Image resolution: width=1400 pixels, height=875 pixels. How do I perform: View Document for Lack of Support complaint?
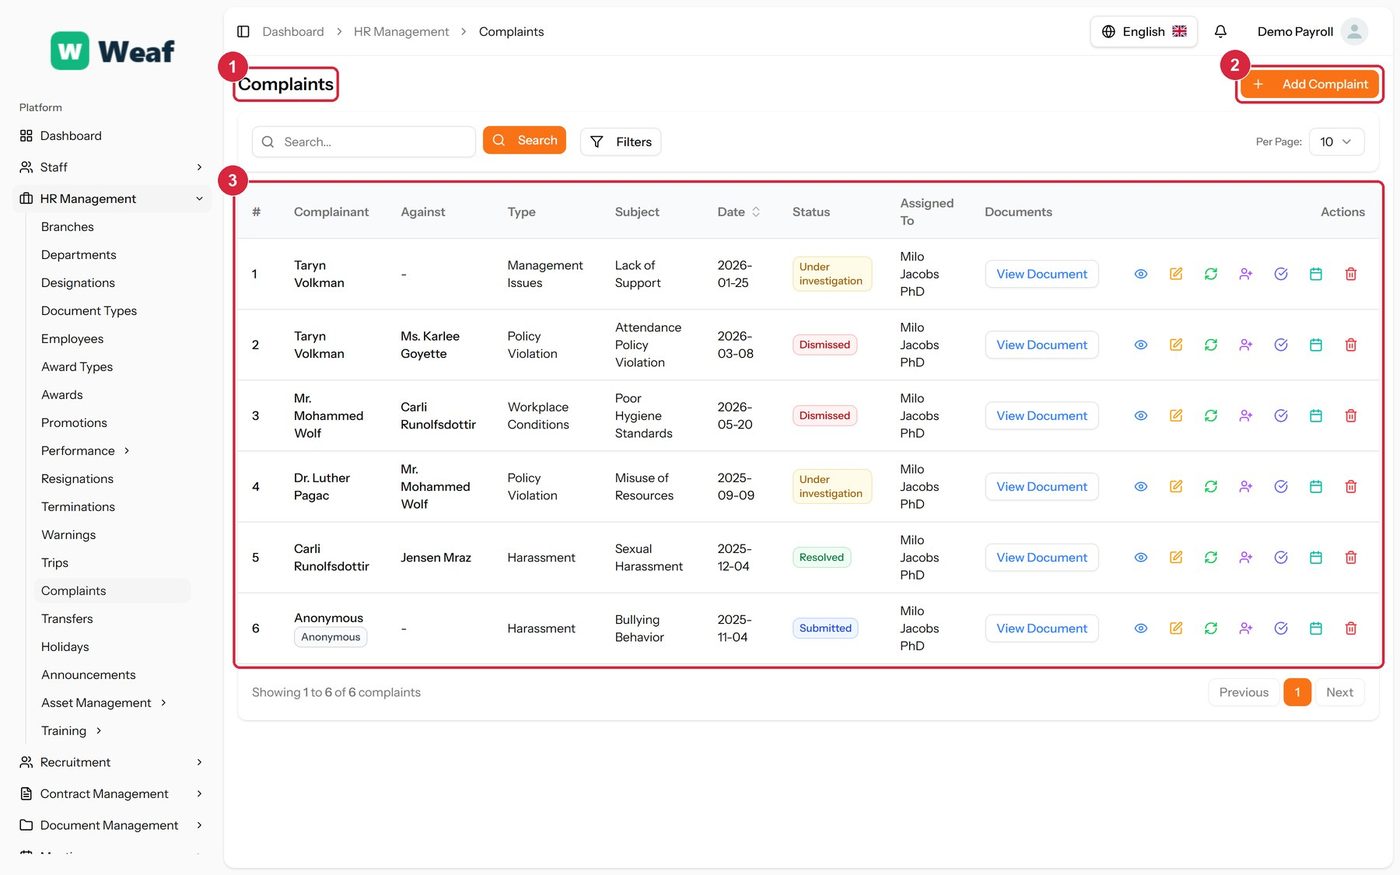coord(1041,274)
